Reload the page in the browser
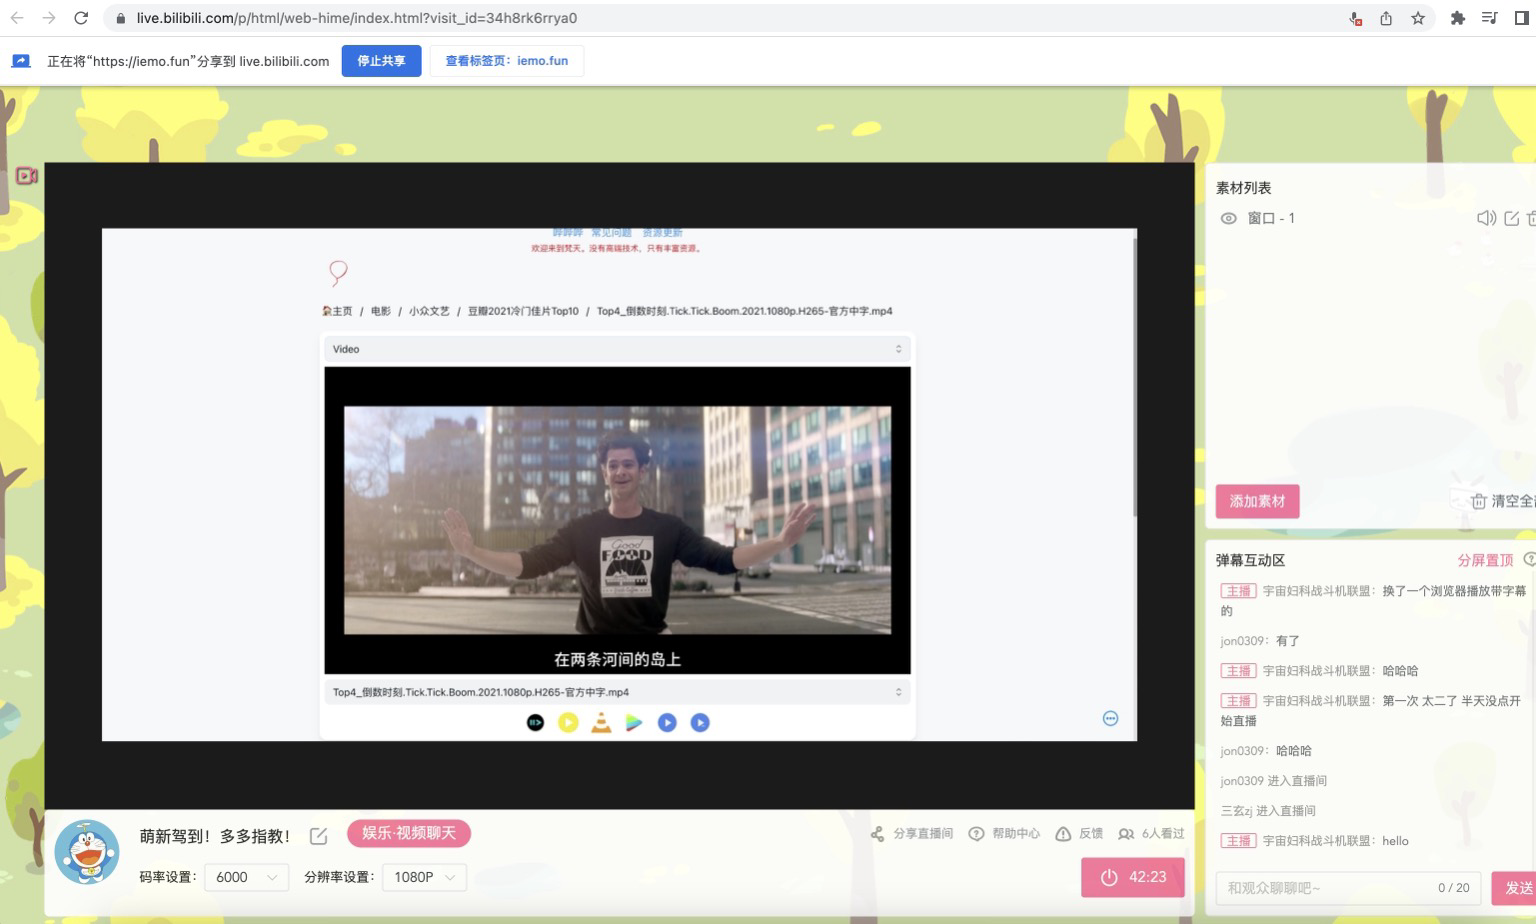1536x924 pixels. click(x=81, y=18)
